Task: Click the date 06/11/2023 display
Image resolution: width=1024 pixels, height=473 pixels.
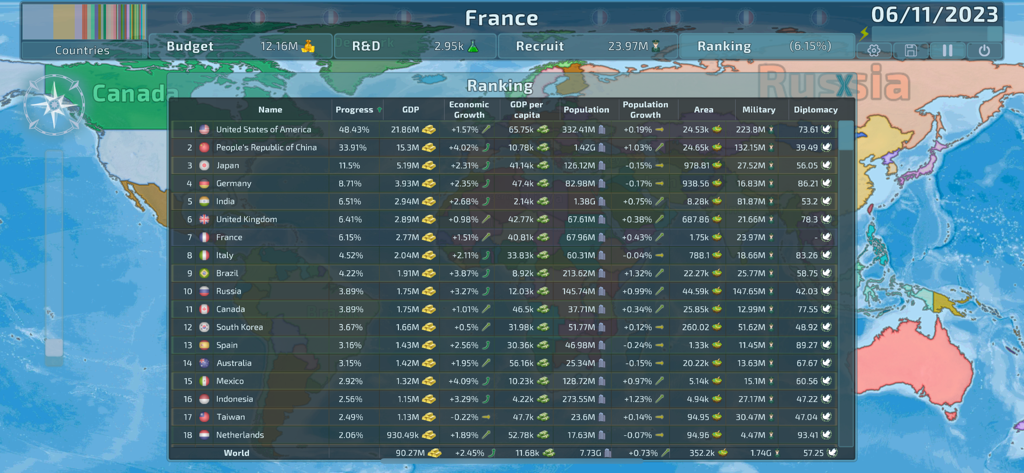Action: (x=935, y=14)
